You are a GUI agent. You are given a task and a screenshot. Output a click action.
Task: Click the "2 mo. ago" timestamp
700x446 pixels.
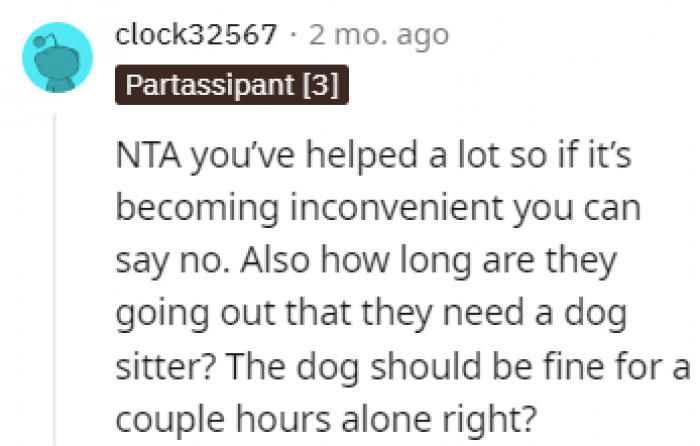[x=378, y=36]
